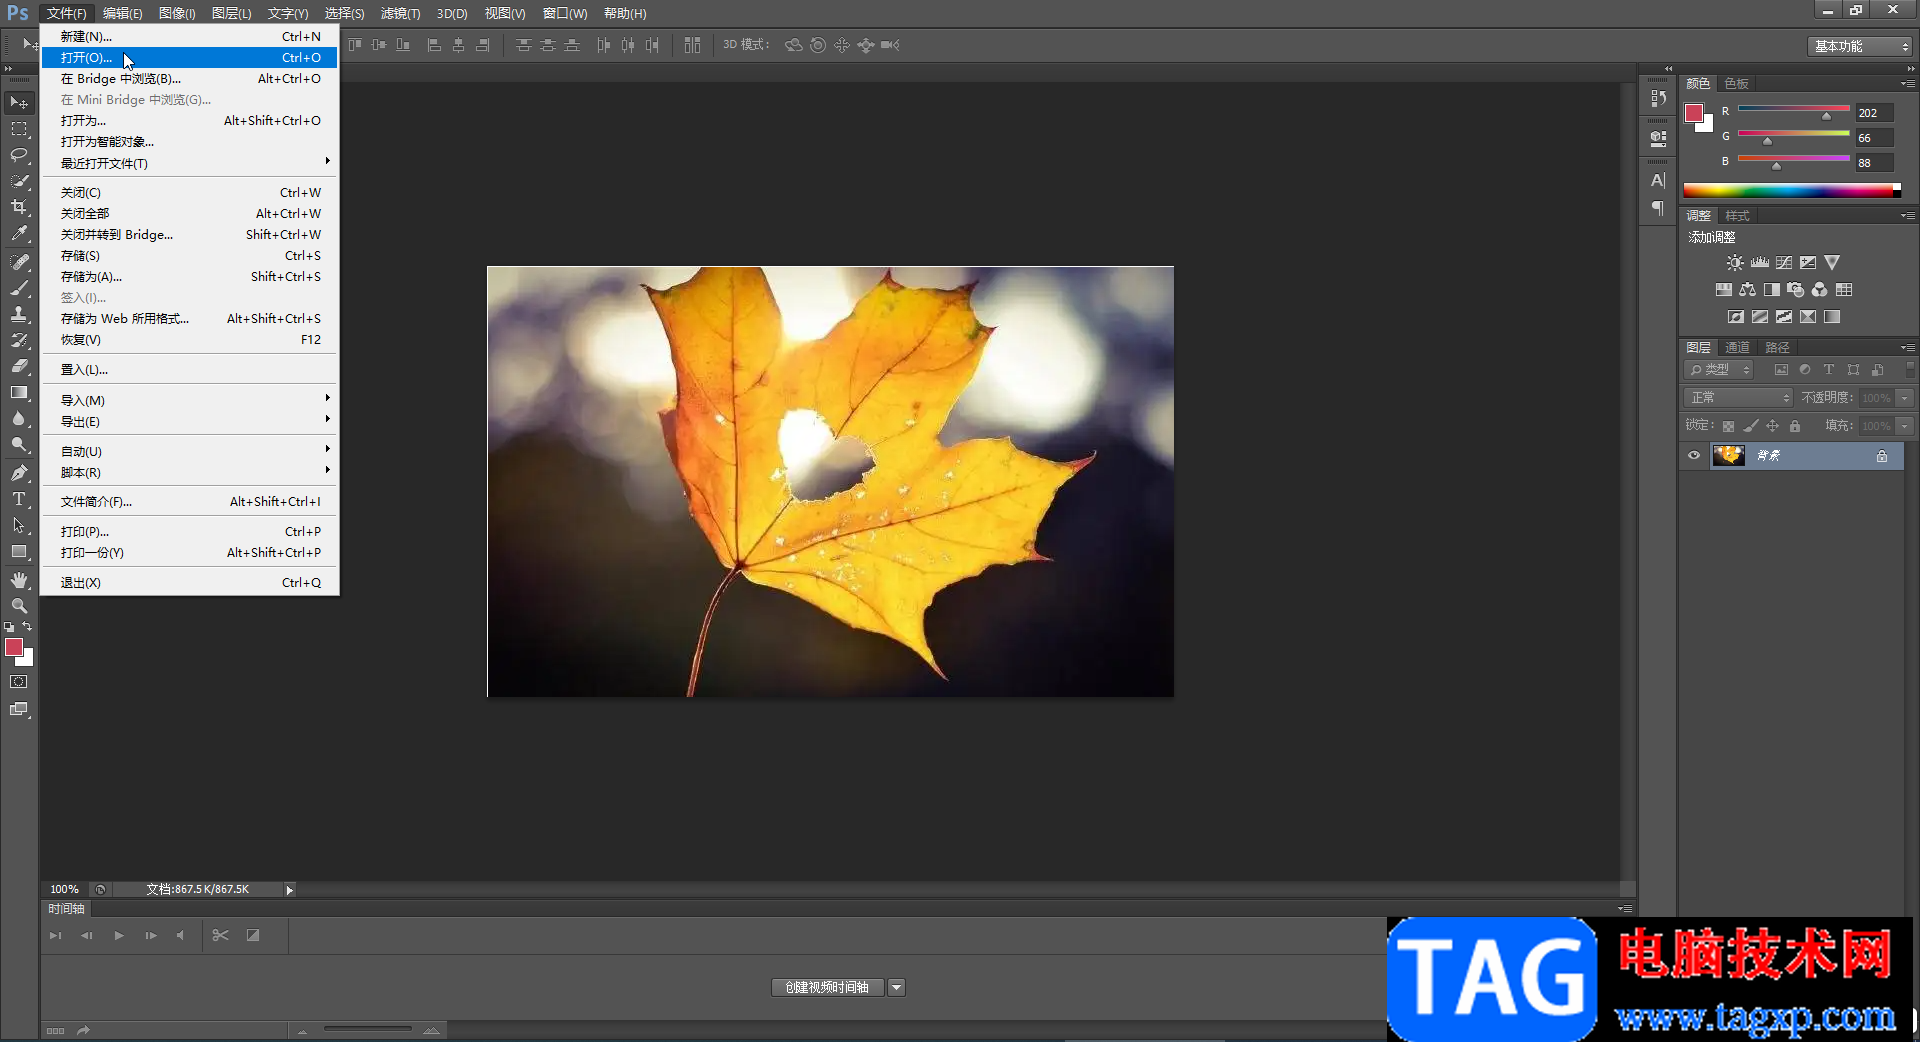The width and height of the screenshot is (1920, 1042).
Task: Open the status bar info arrow
Action: click(x=289, y=890)
